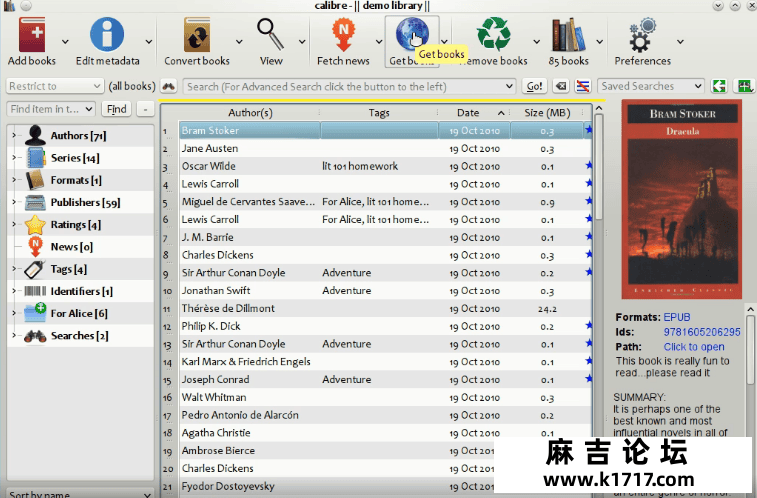Select the For Alice category icon
757x498 pixels.
[x=35, y=313]
